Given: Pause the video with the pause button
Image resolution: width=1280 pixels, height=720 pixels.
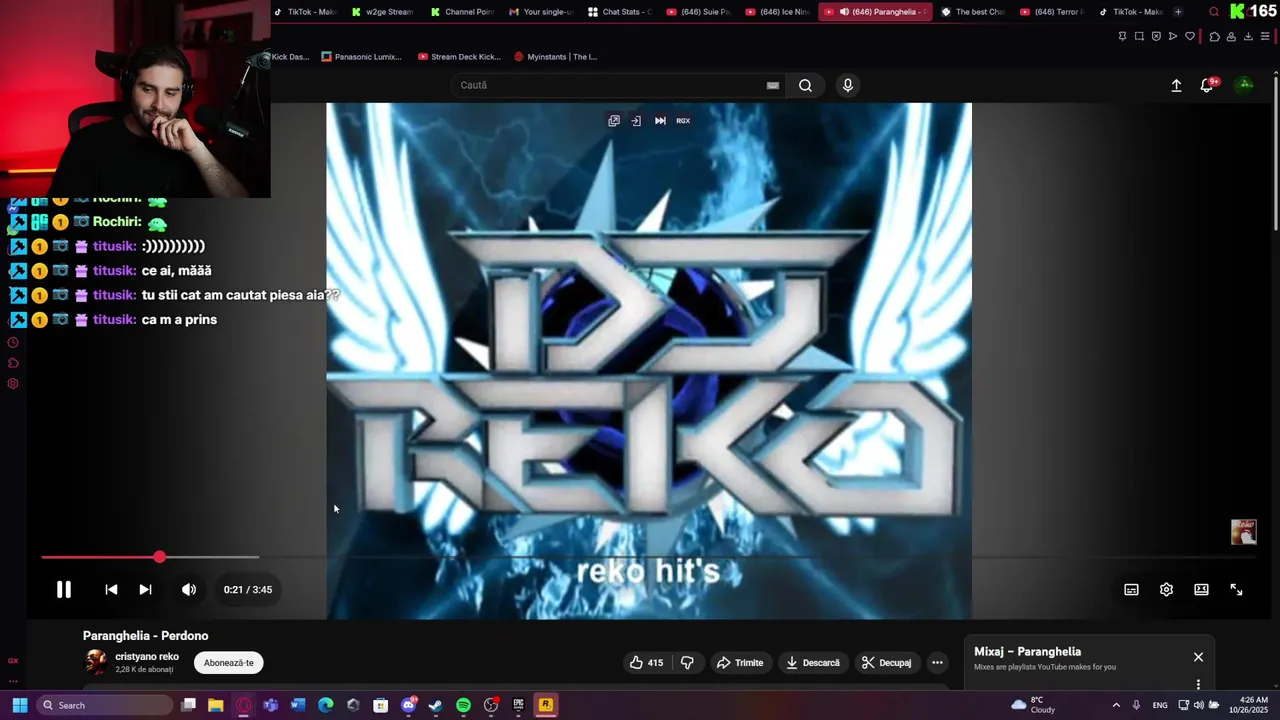Looking at the screenshot, I should click(63, 590).
